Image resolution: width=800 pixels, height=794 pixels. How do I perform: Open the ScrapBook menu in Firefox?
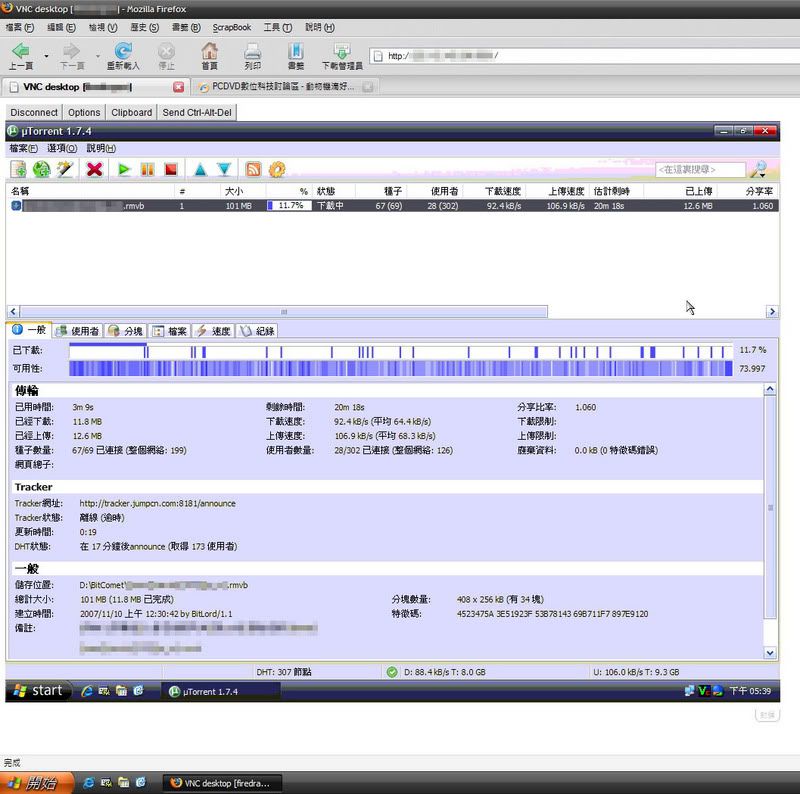232,27
